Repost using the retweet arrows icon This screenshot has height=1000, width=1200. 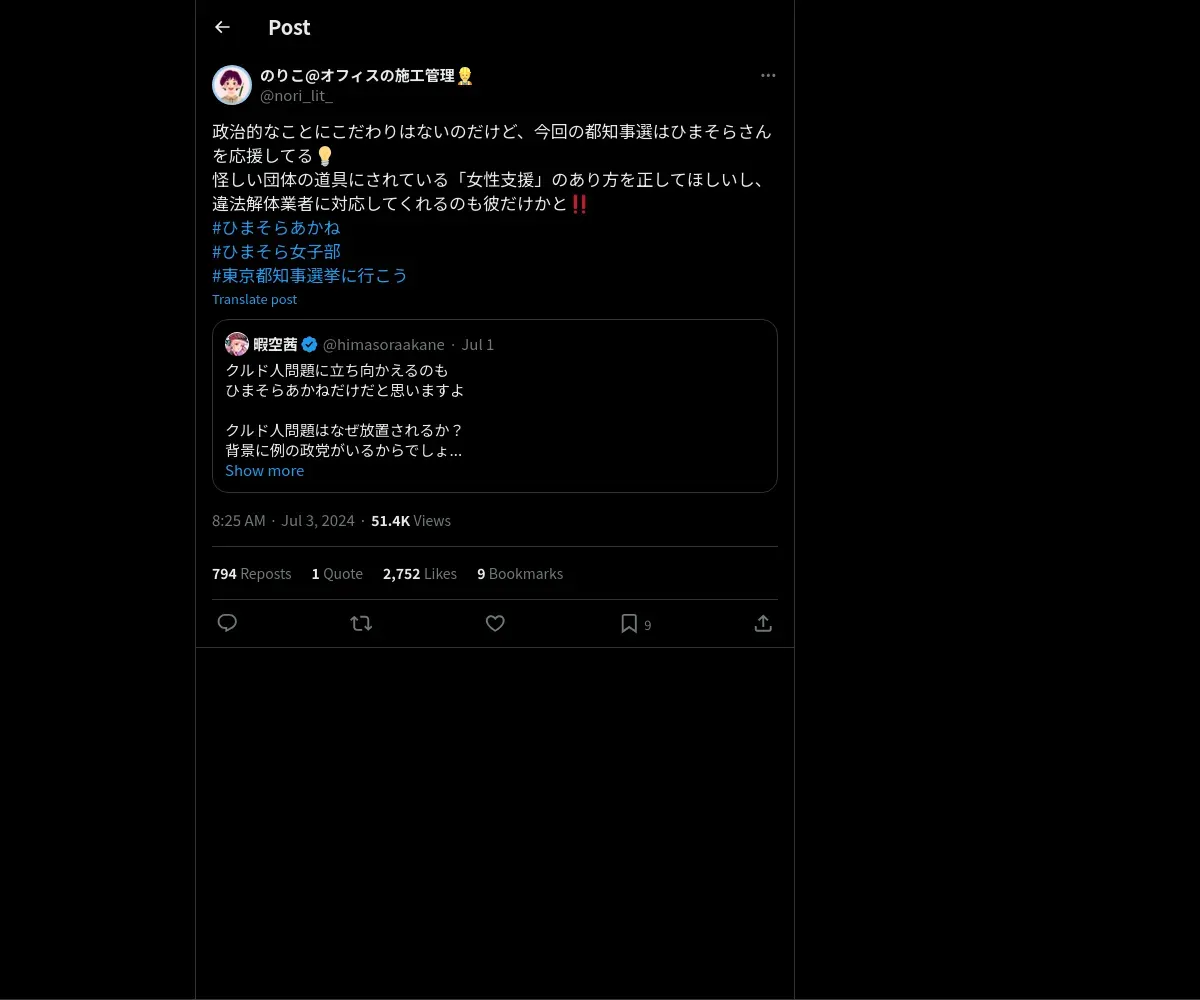(x=361, y=623)
